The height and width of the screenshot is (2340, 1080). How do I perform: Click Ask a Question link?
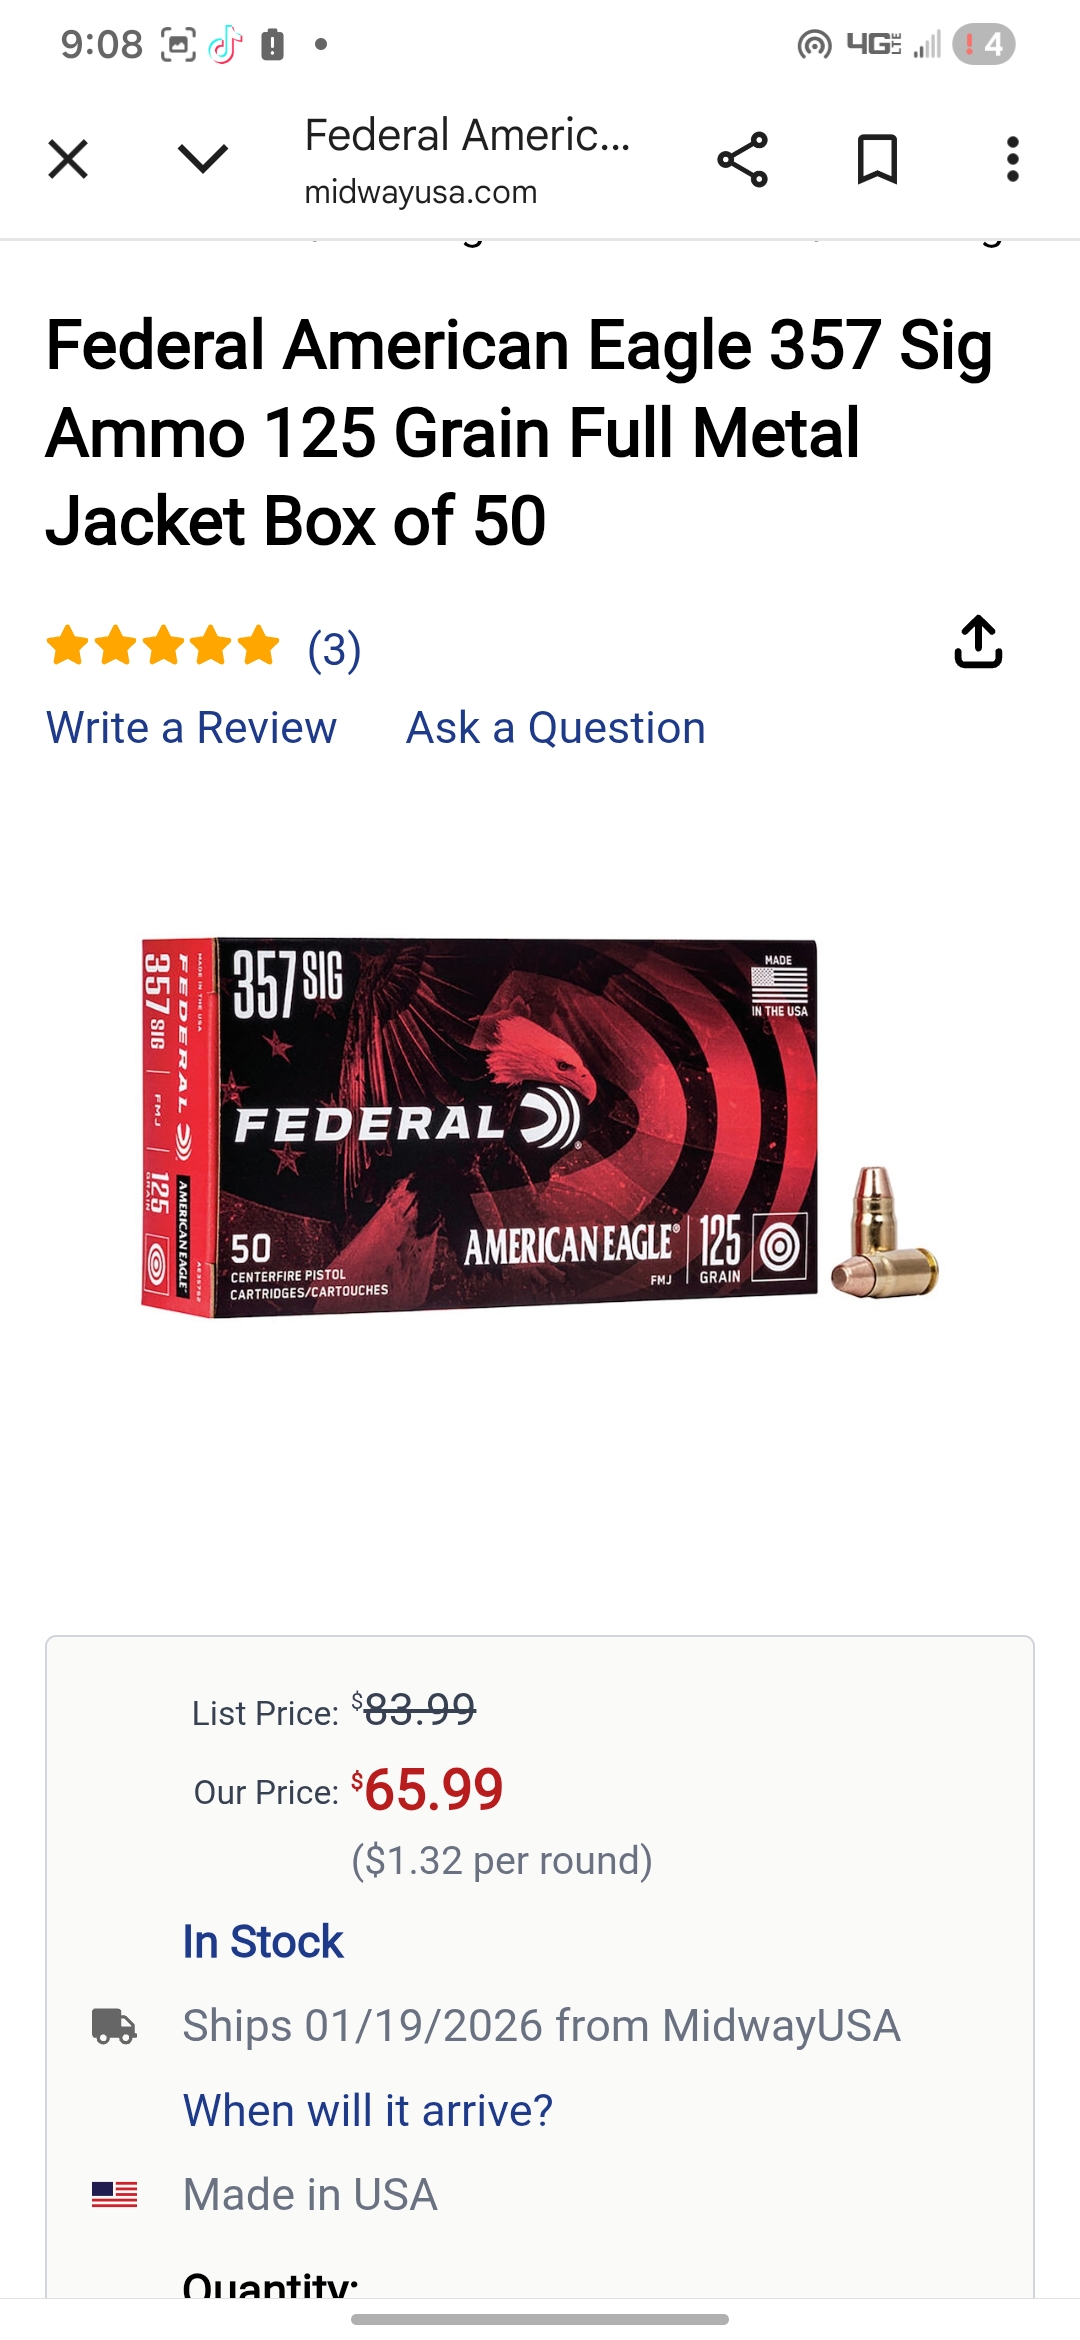556,728
